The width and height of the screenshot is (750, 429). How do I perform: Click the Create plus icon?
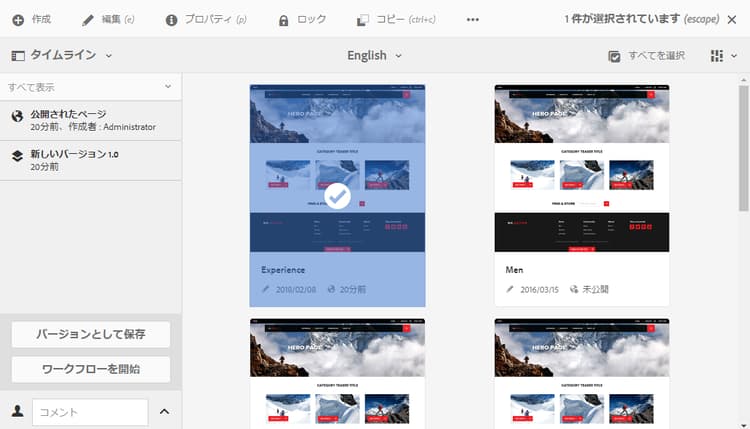(x=18, y=20)
